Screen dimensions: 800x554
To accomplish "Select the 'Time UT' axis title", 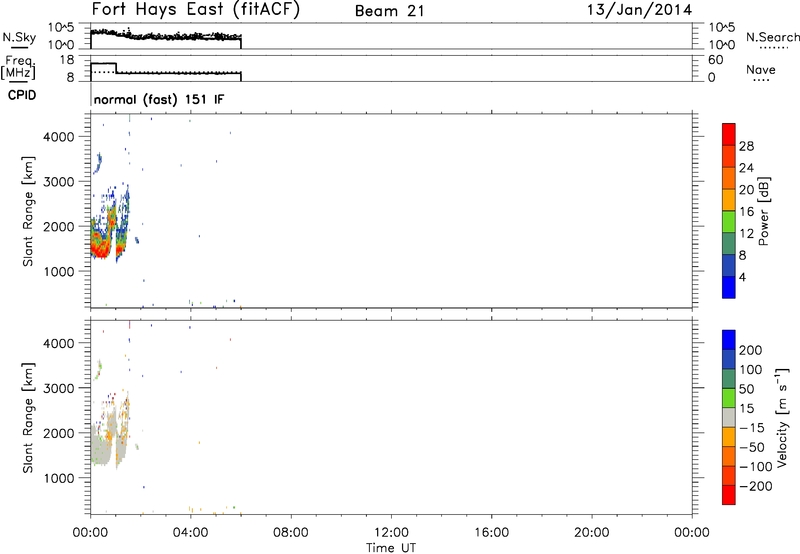I will (x=391, y=547).
